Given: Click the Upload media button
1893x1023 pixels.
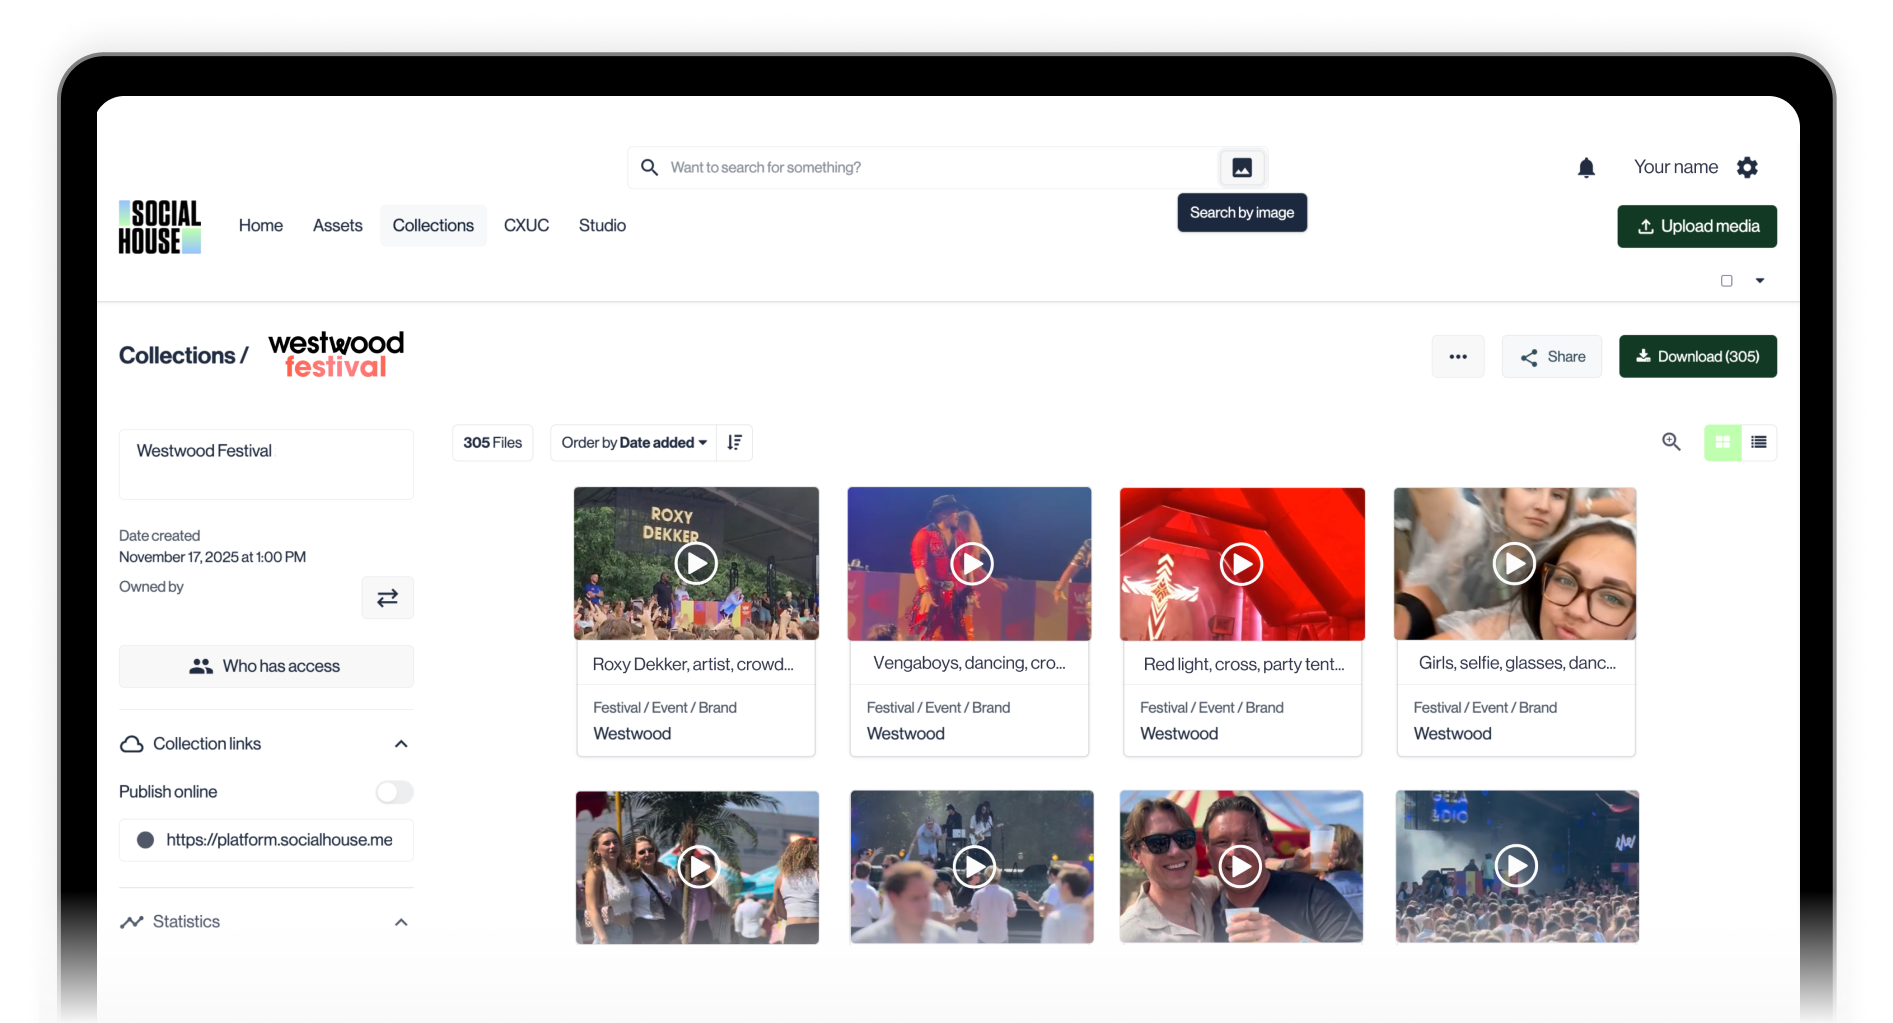Looking at the screenshot, I should coord(1696,227).
